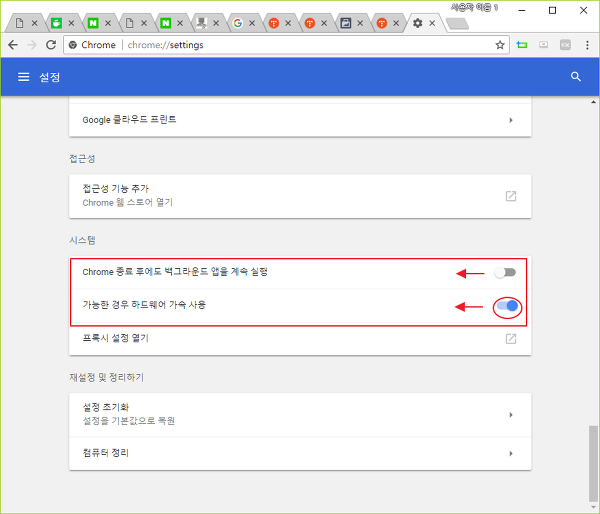This screenshot has width=600, height=514.
Task: View site info icon beside Chrome label
Action: [72, 45]
